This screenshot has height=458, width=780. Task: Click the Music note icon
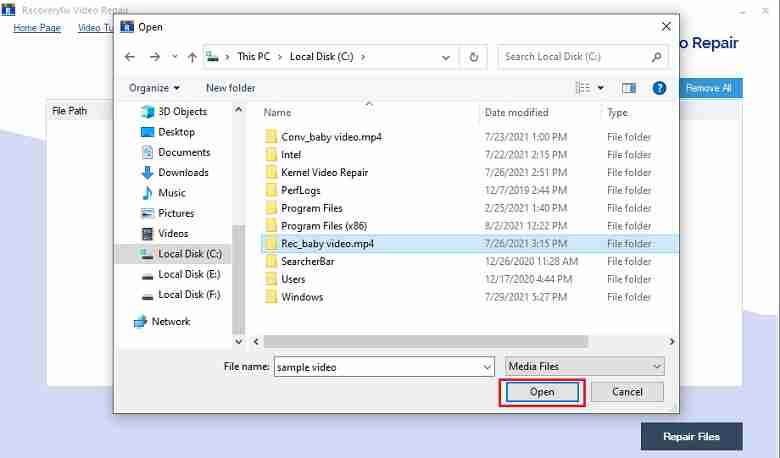(147, 193)
